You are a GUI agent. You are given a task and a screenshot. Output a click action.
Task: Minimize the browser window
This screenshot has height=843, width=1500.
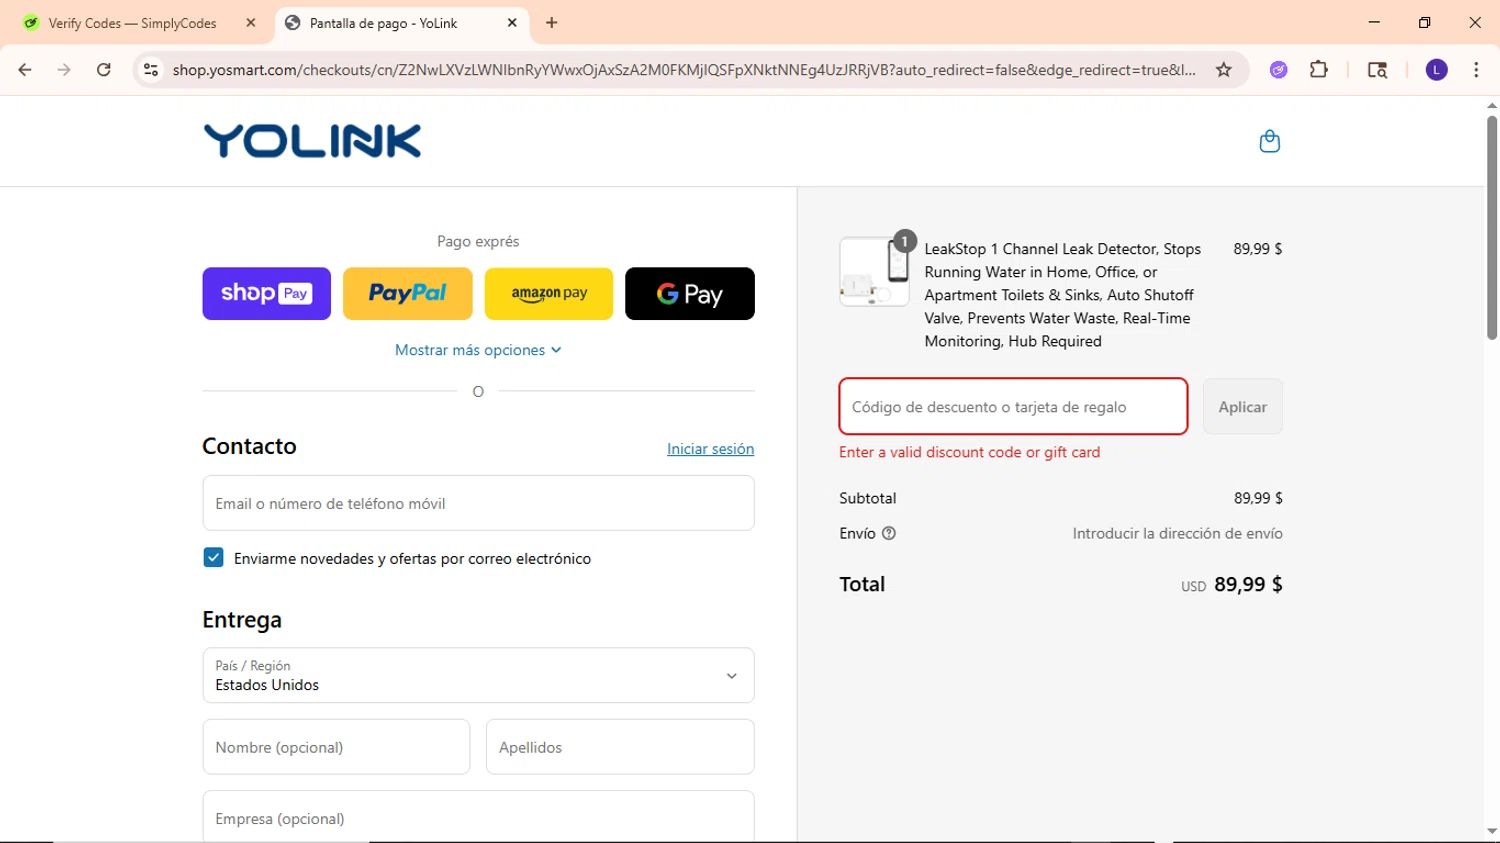pyautogui.click(x=1374, y=22)
